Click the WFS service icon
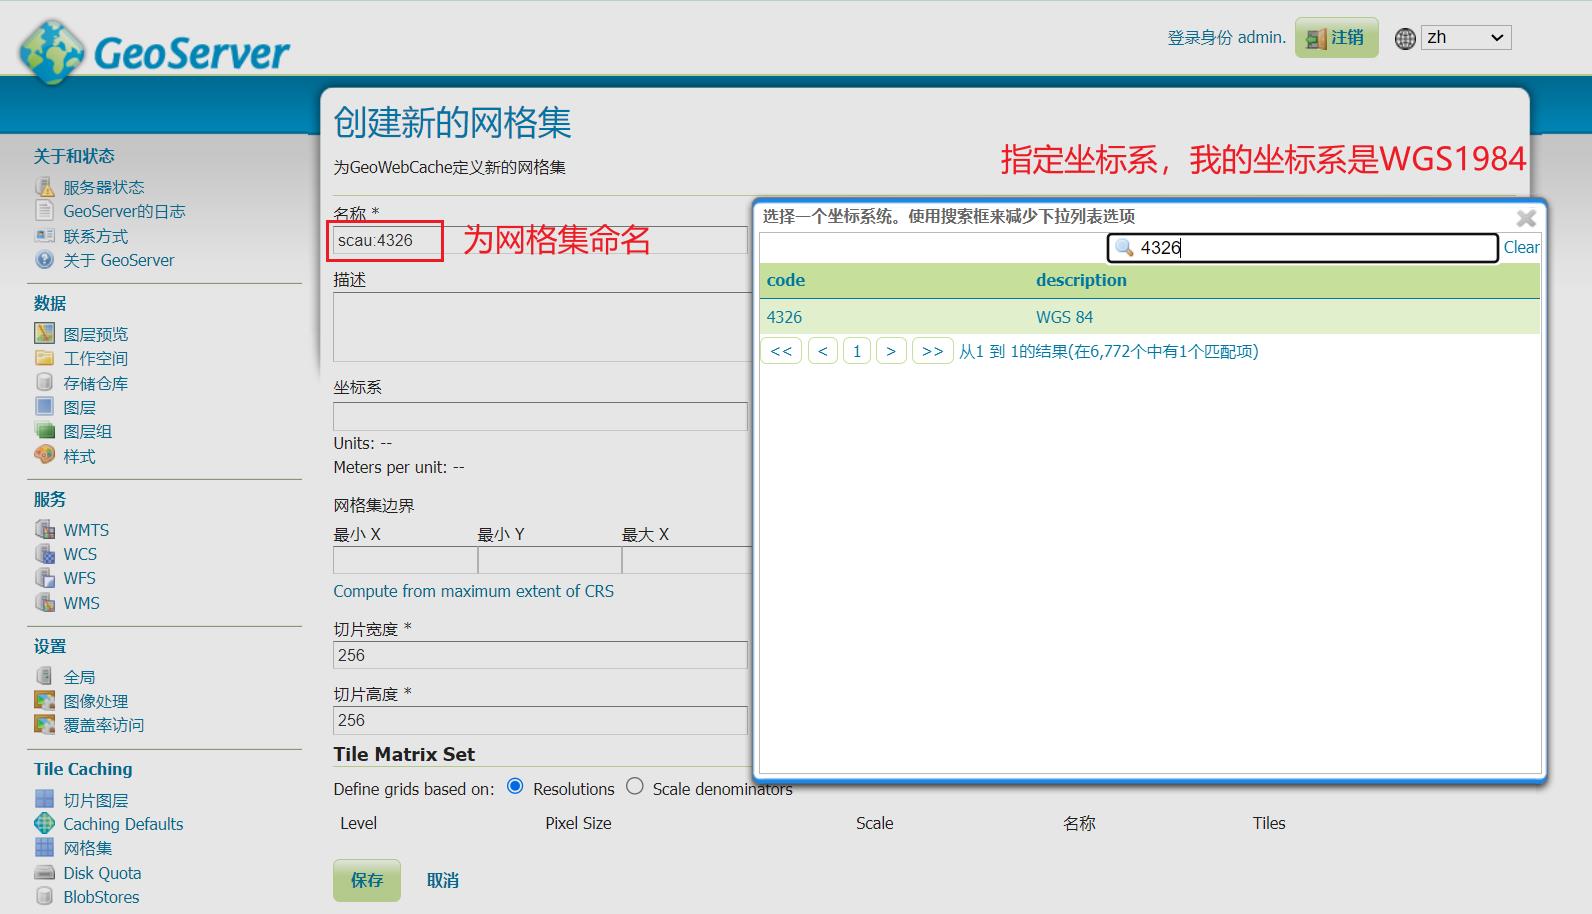The height and width of the screenshot is (914, 1592). (45, 578)
